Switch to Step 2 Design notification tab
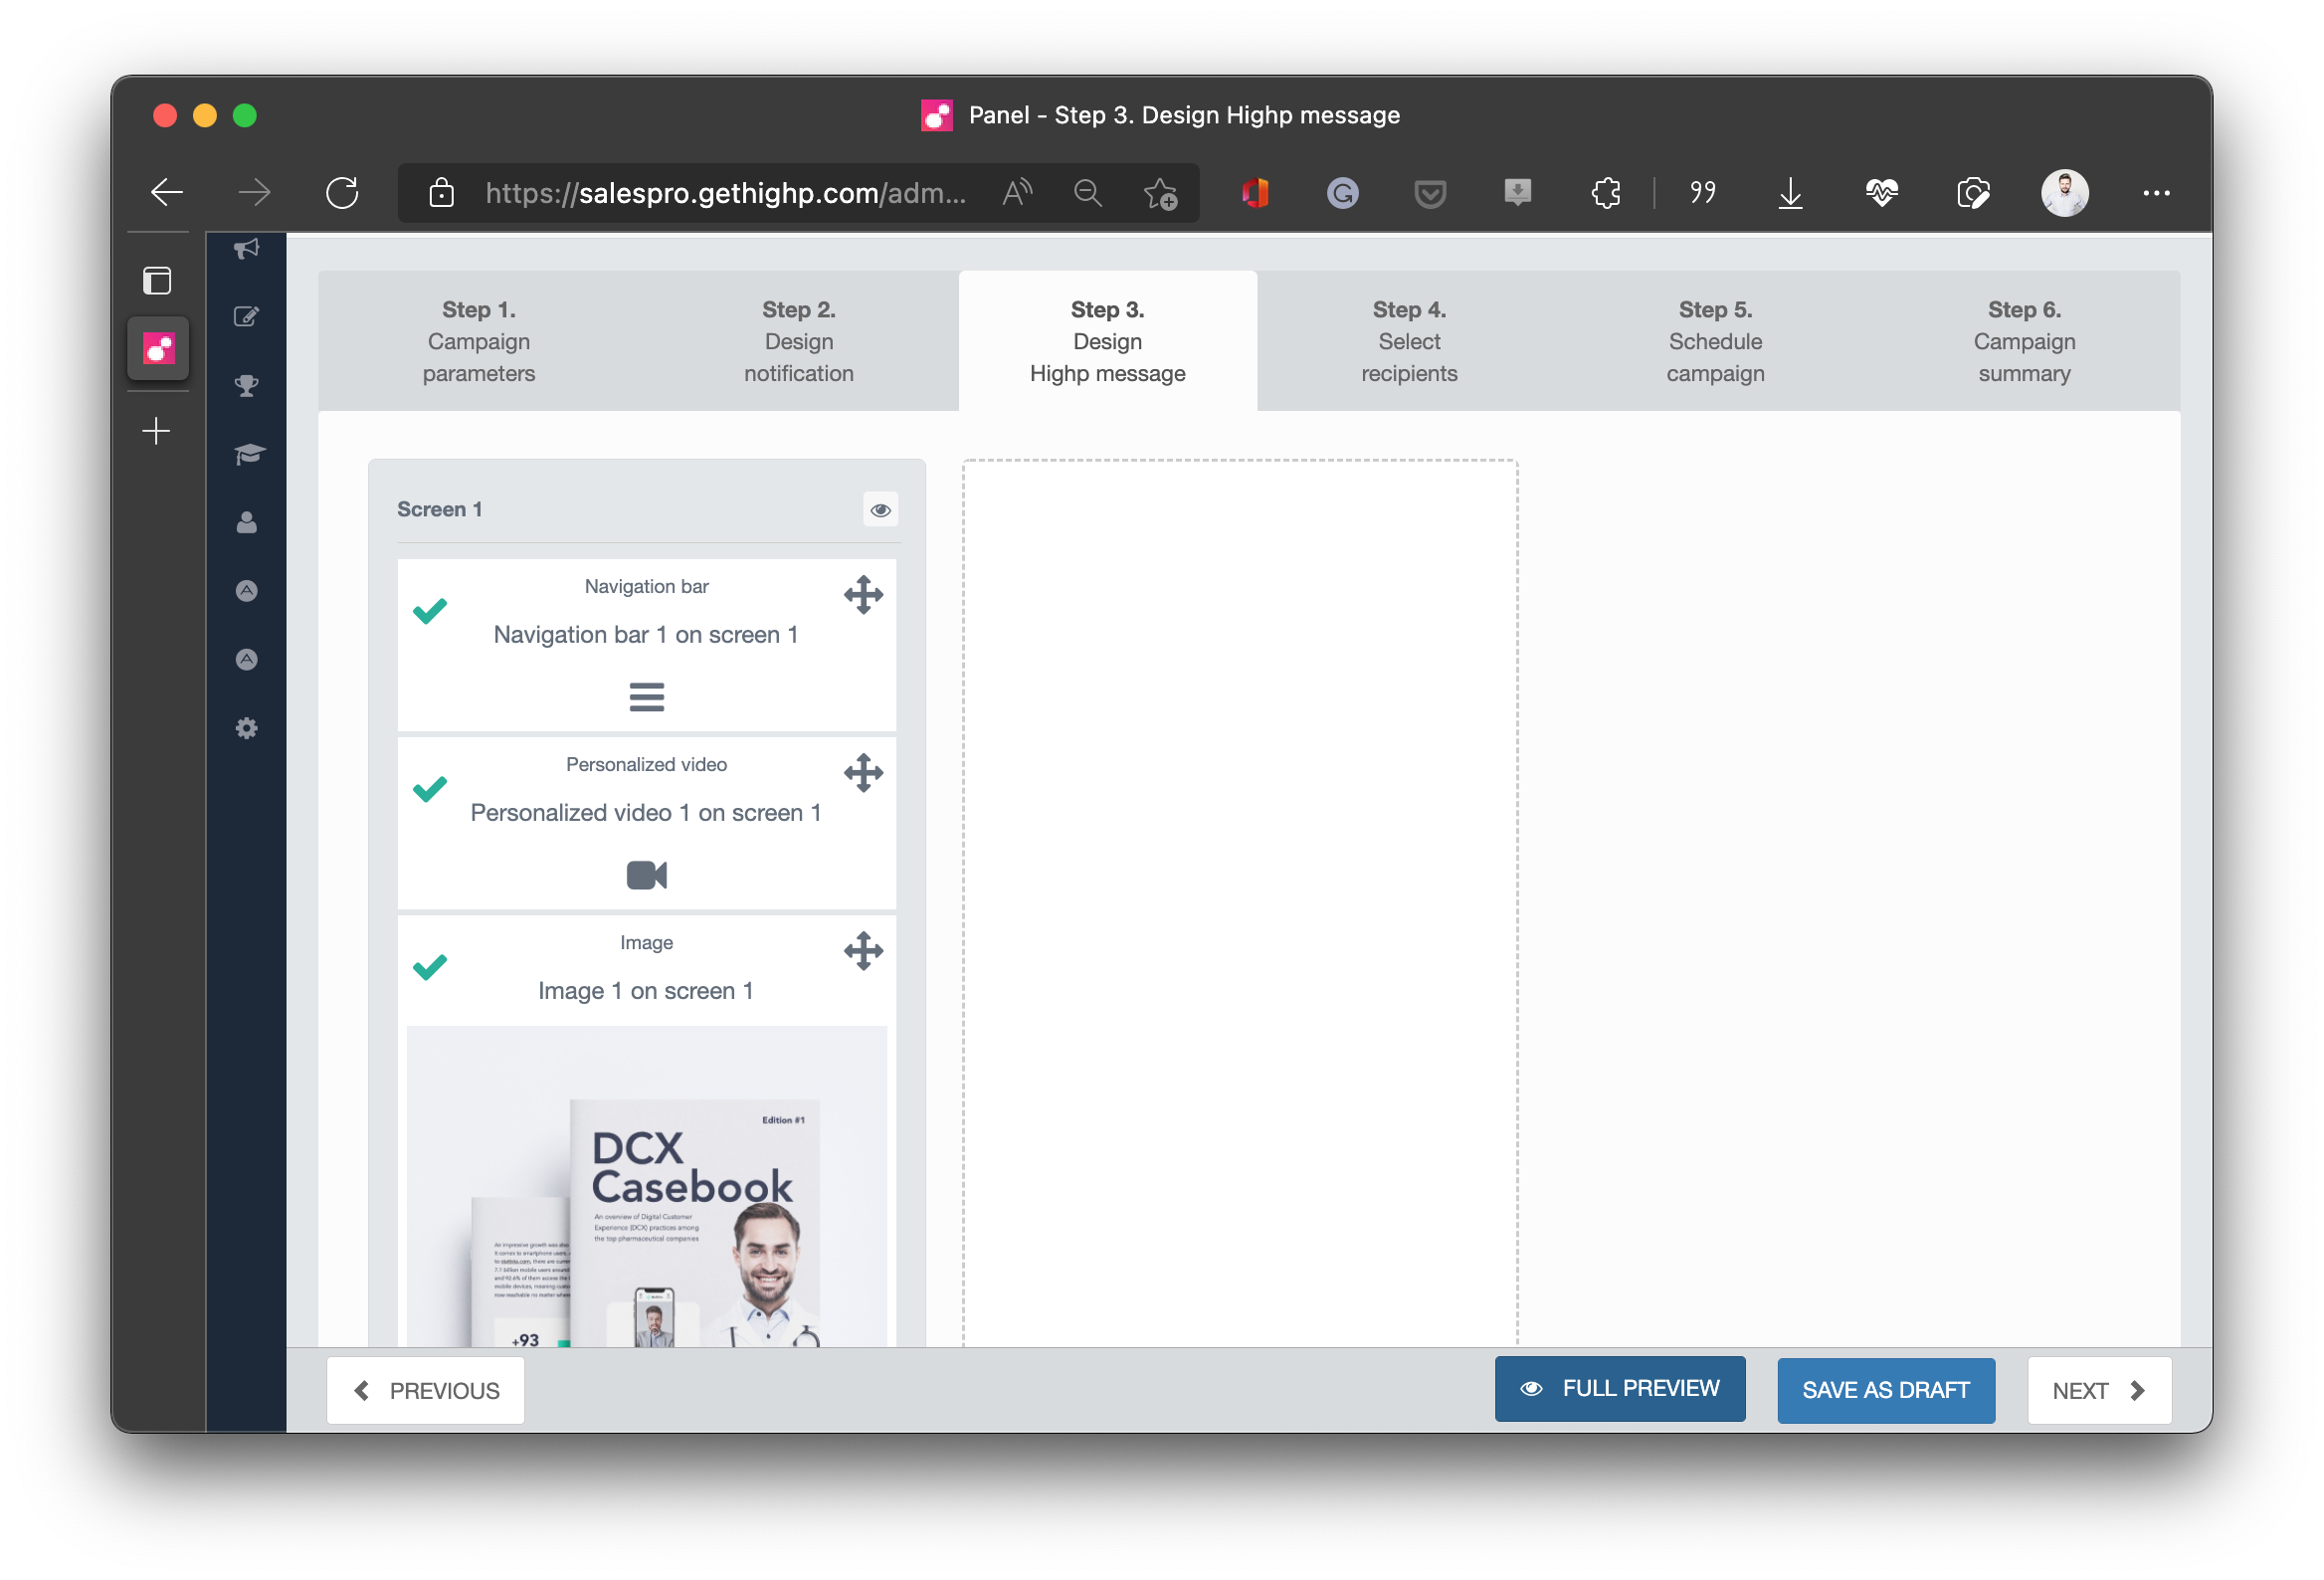The height and width of the screenshot is (1580, 2324). click(798, 341)
